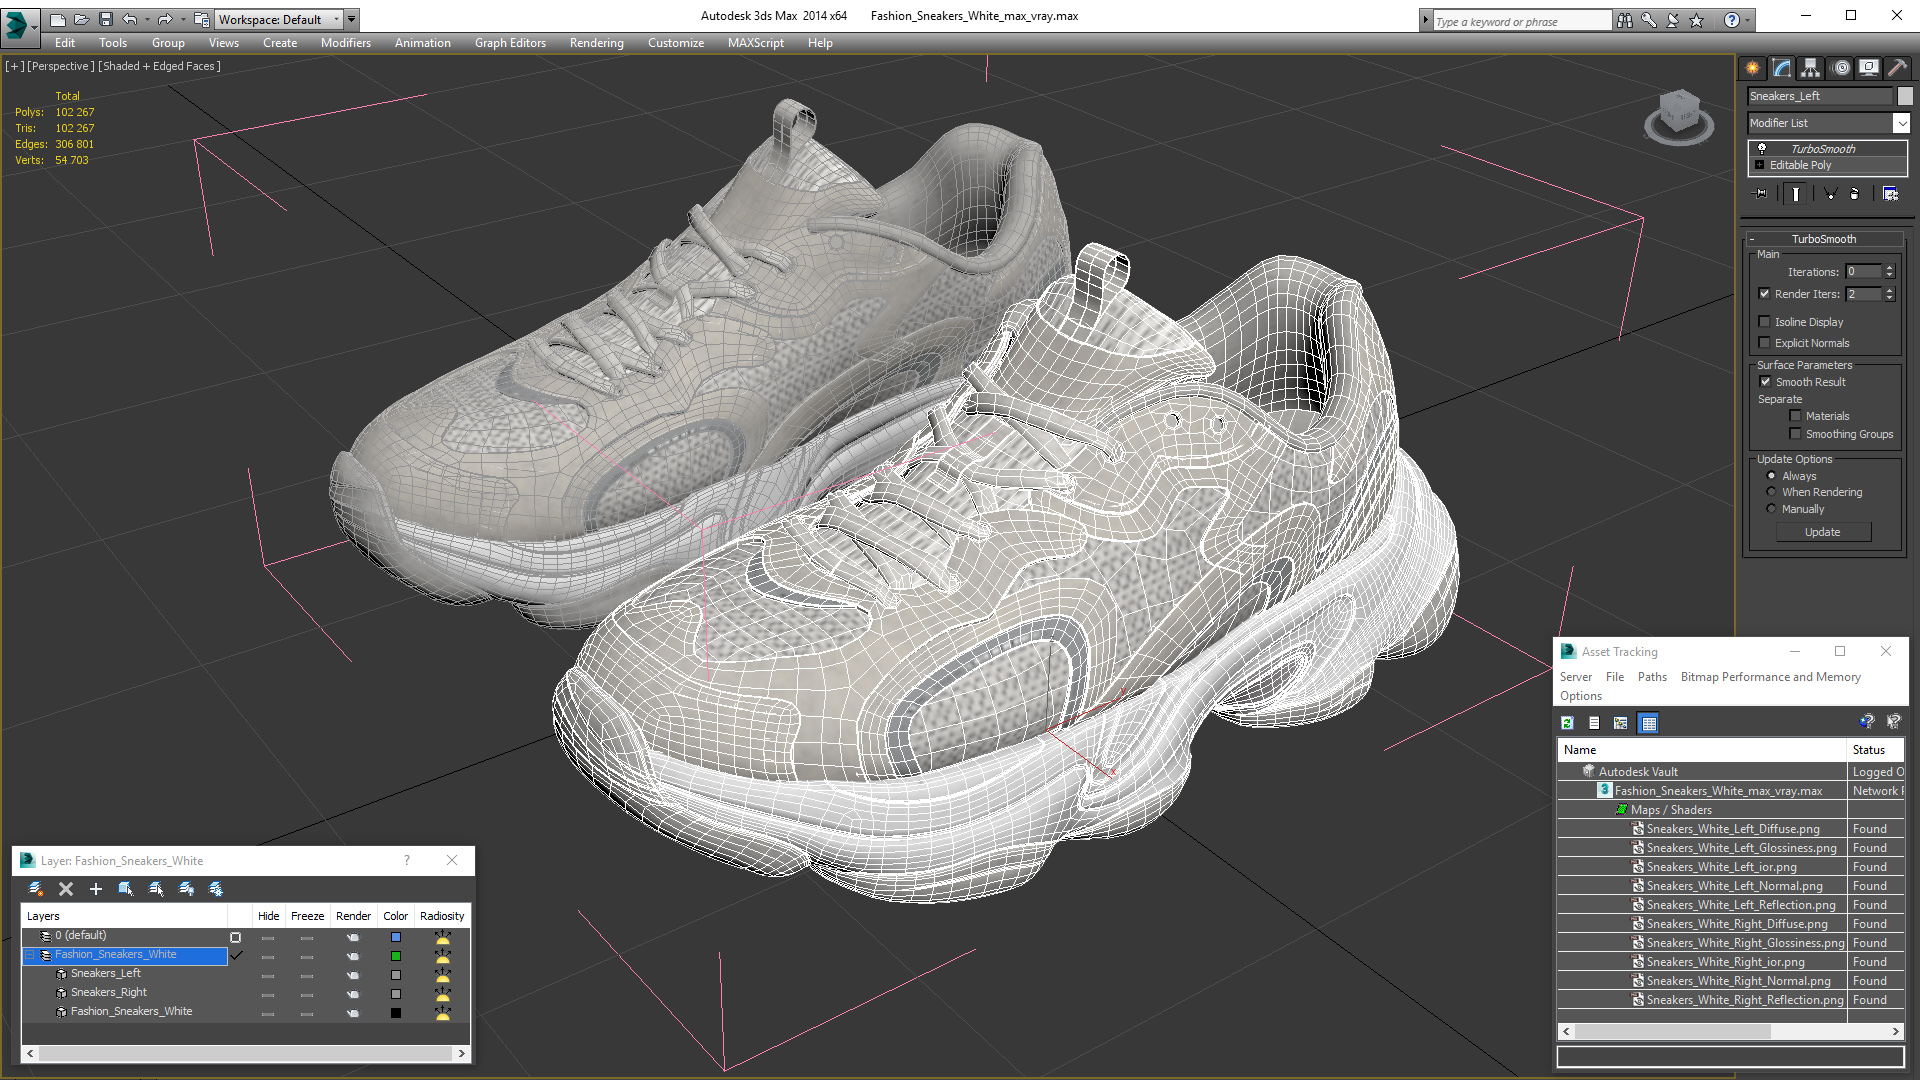Open the Hierarchy command panel tab
This screenshot has height=1080, width=1920.
pyautogui.click(x=1811, y=68)
